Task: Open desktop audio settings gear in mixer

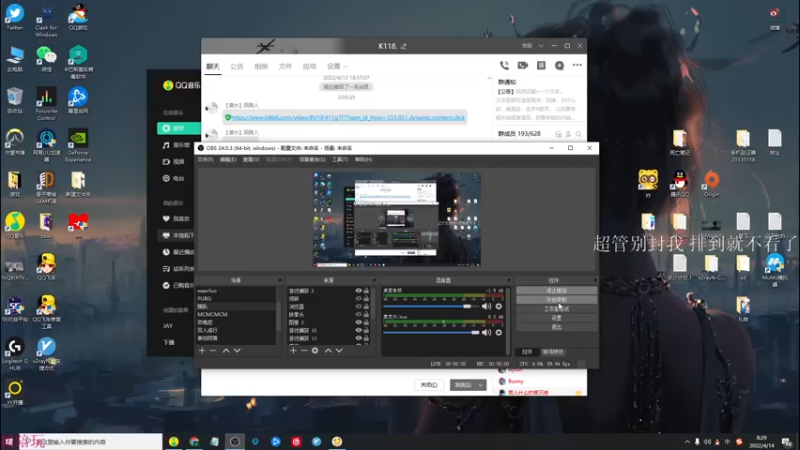Action: [x=498, y=306]
